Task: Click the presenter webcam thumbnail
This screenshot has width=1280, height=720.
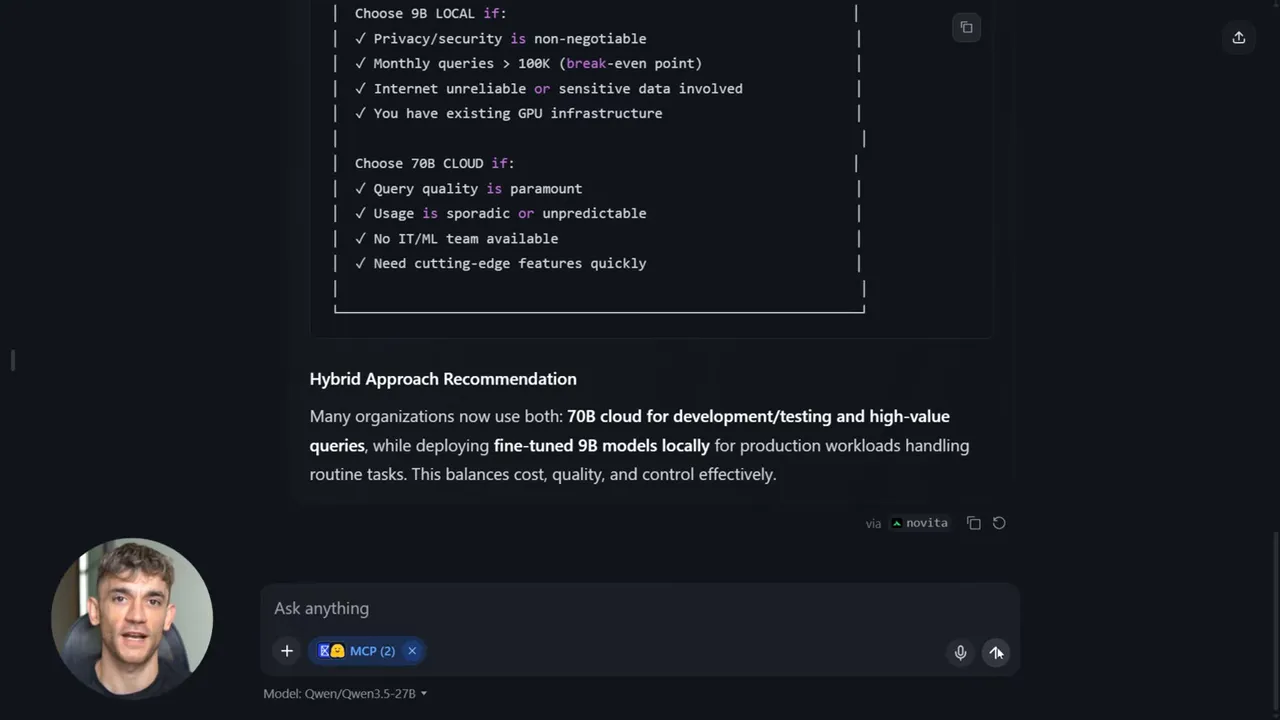Action: coord(132,618)
